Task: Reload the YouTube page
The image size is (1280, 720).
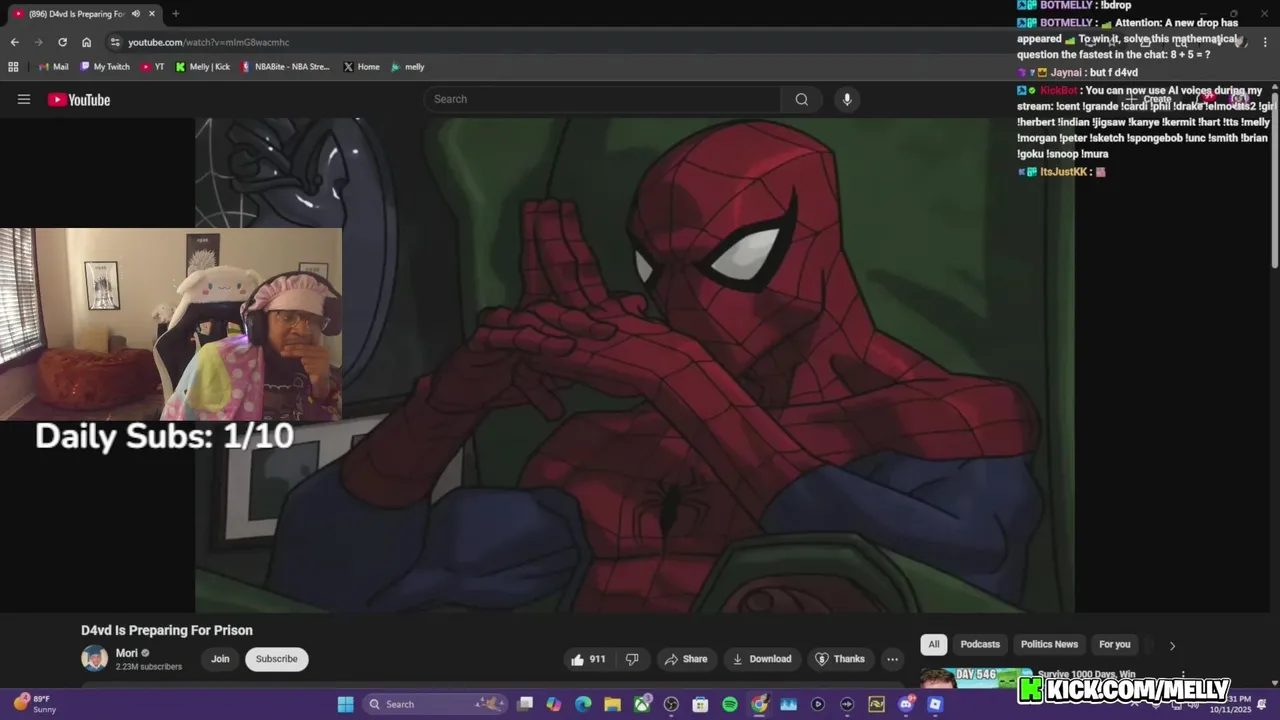Action: (62, 42)
